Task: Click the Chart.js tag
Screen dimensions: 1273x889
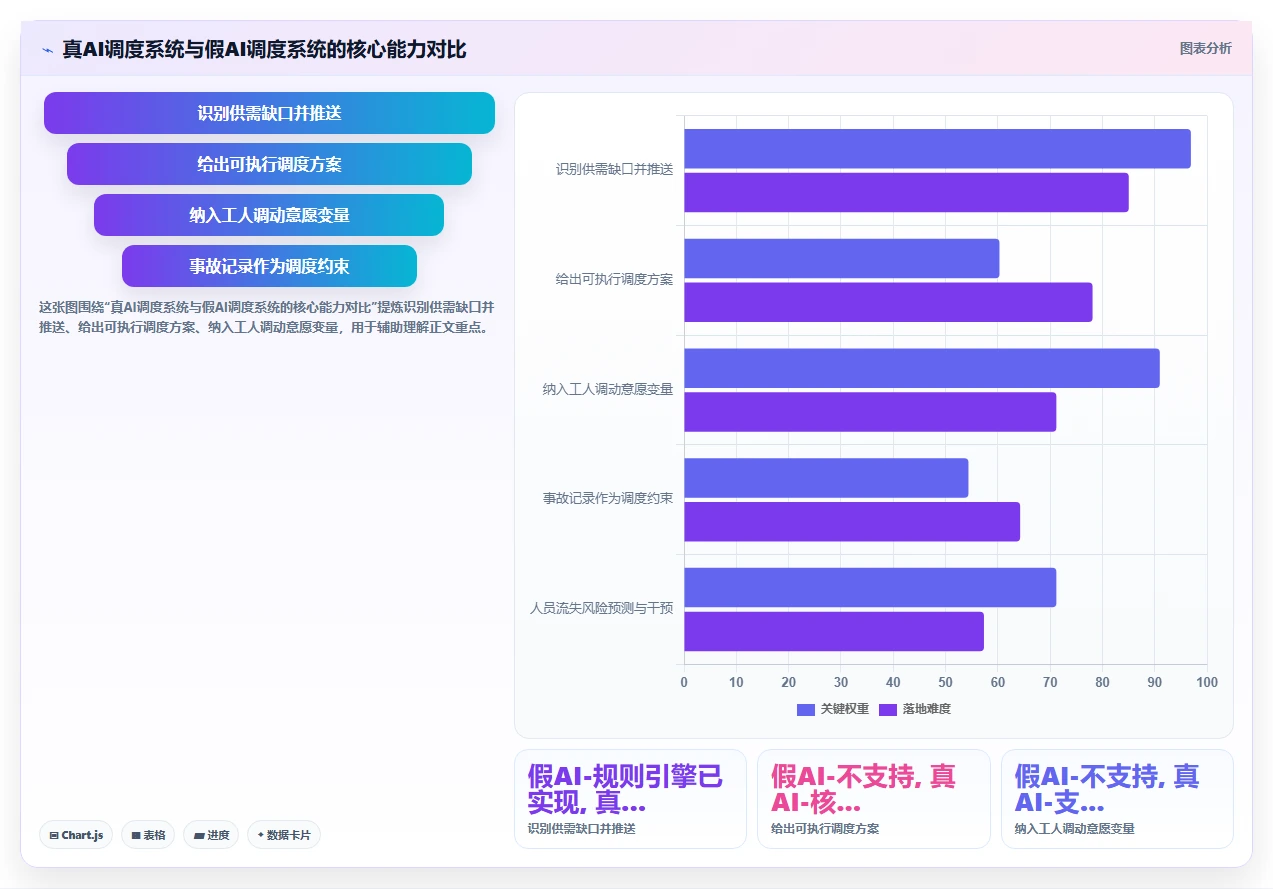Action: pyautogui.click(x=76, y=835)
